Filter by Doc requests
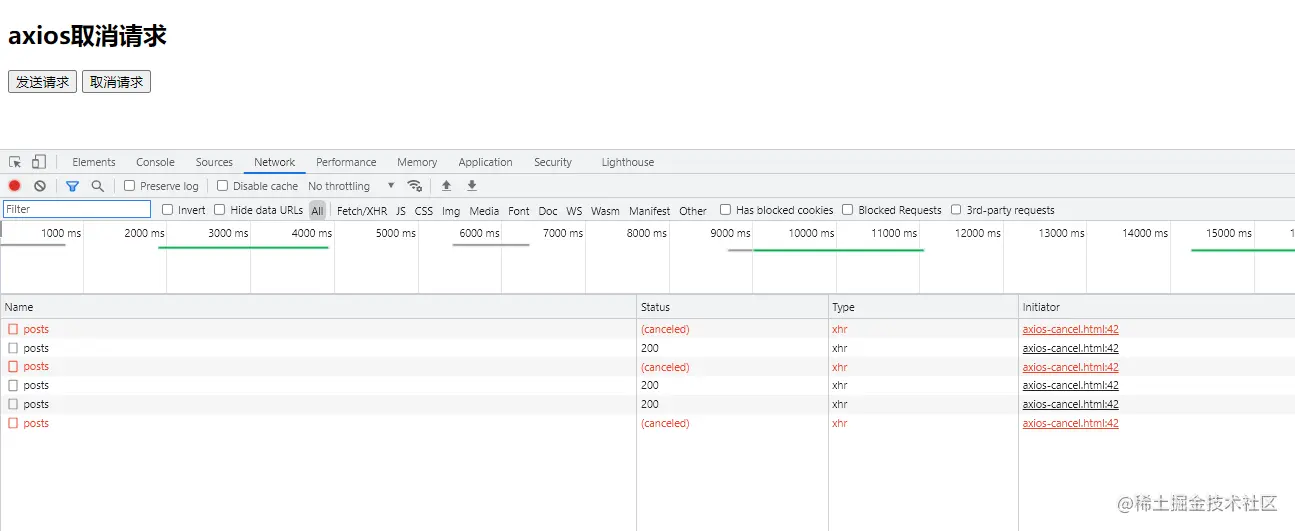The image size is (1295, 531). coord(548,211)
